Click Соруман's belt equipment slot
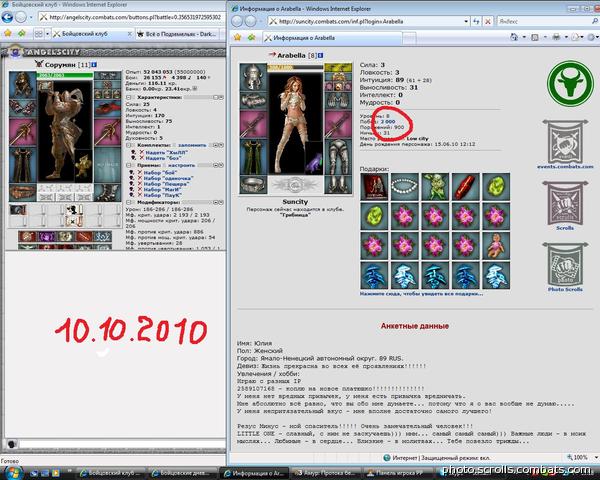This screenshot has height=480, width=600. pos(23,192)
